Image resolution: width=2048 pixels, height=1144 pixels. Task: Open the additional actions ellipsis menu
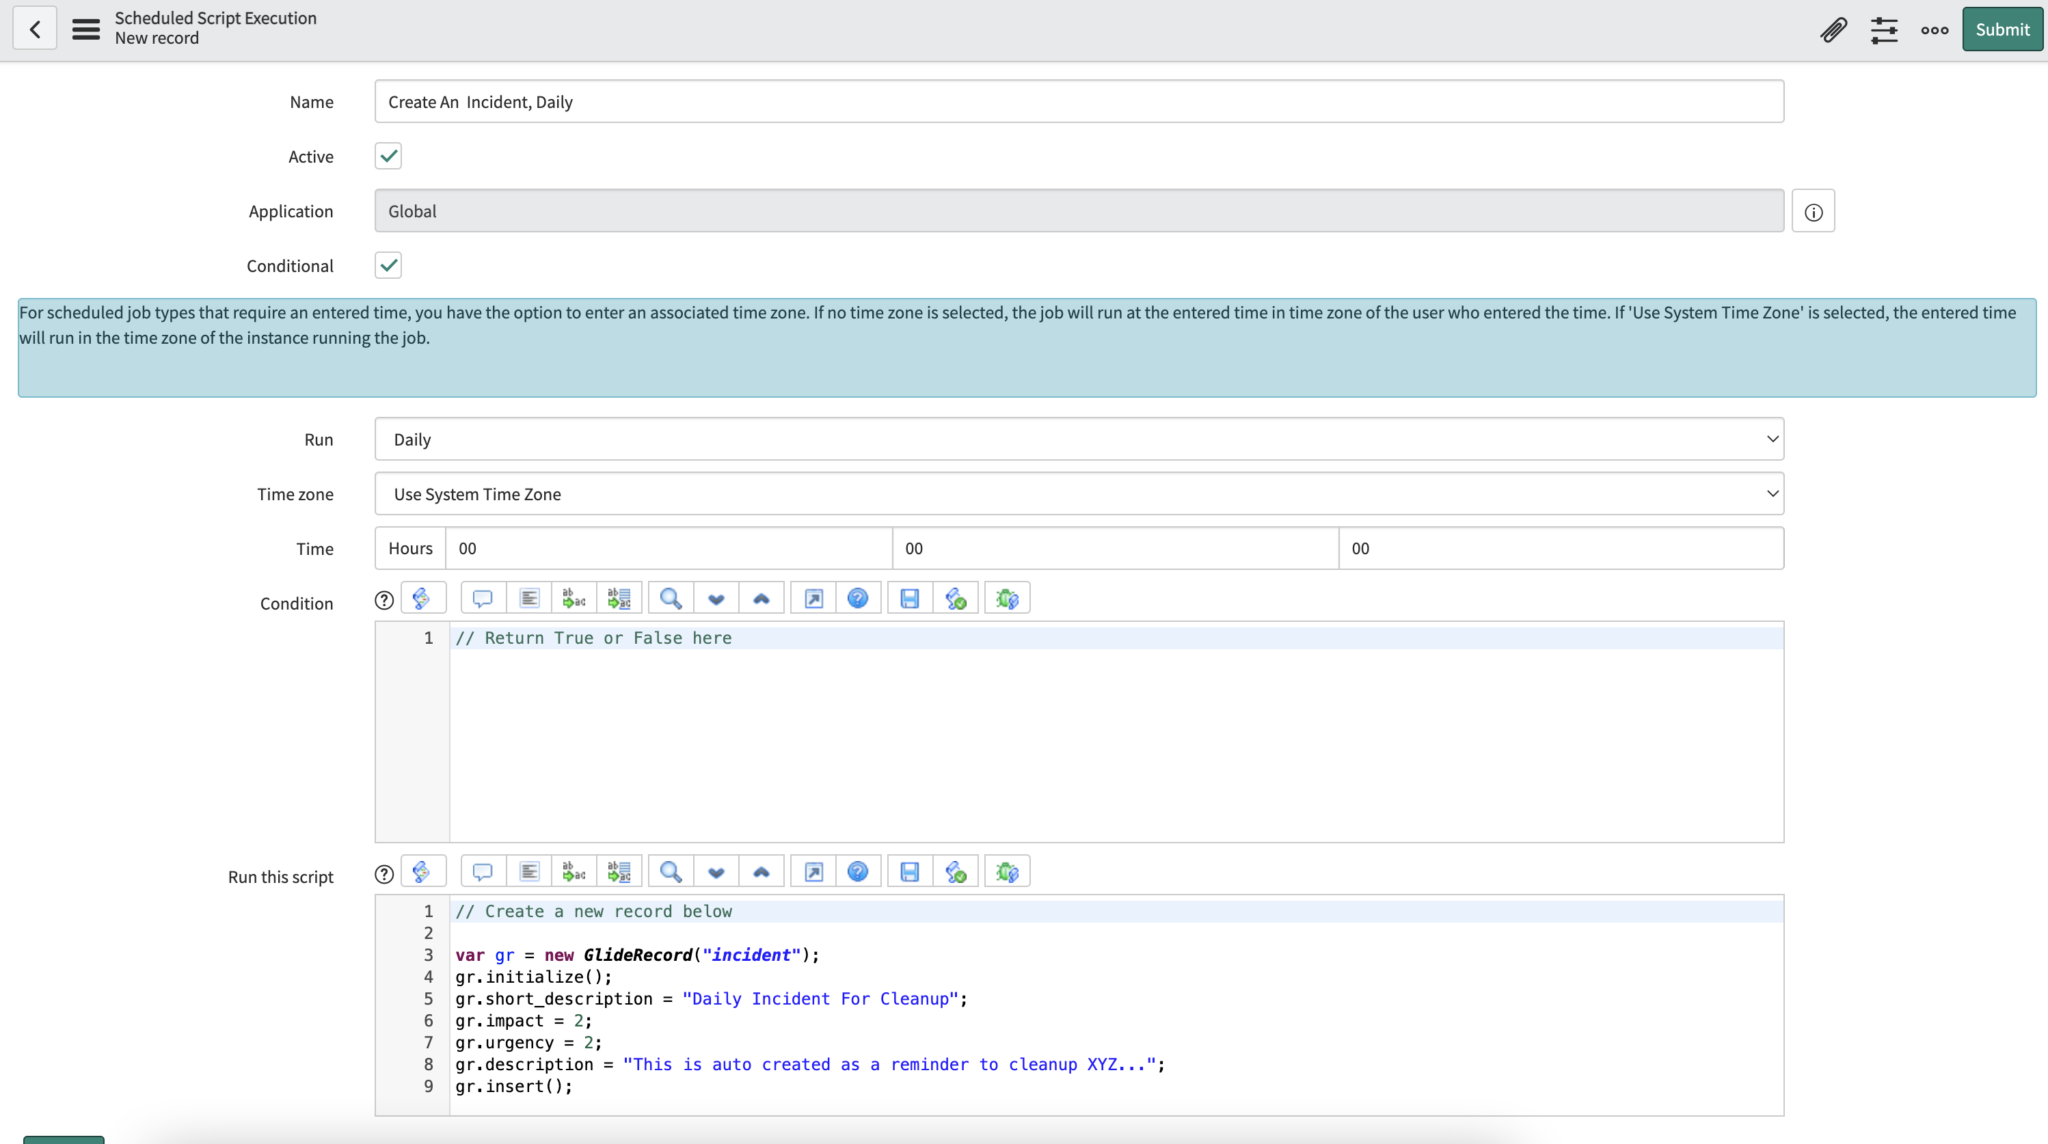point(1934,31)
